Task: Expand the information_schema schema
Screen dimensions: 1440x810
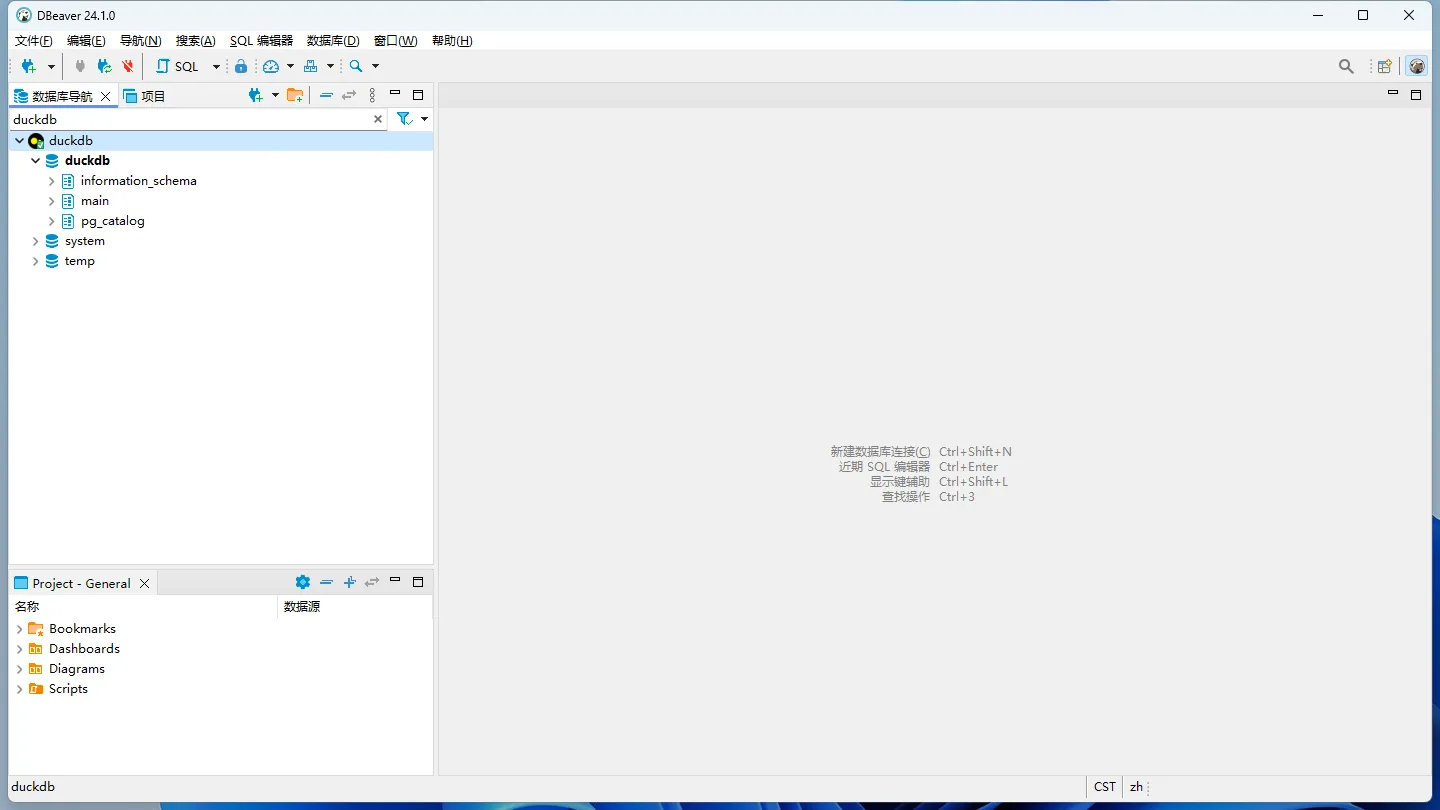Action: click(x=52, y=181)
